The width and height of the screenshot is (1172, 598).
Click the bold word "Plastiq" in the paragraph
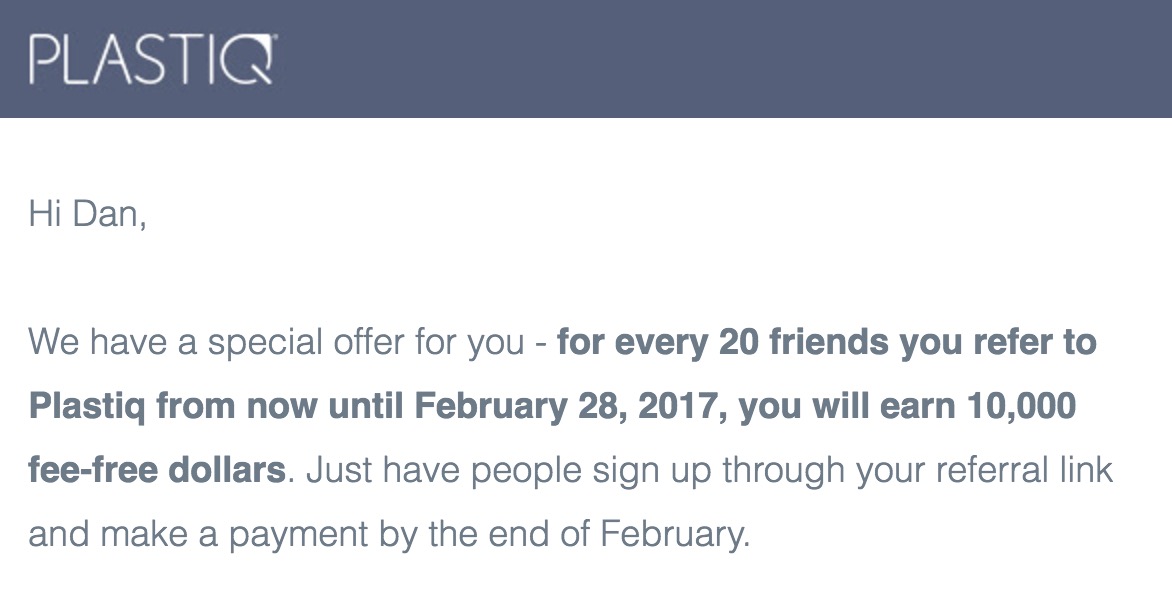(88, 407)
